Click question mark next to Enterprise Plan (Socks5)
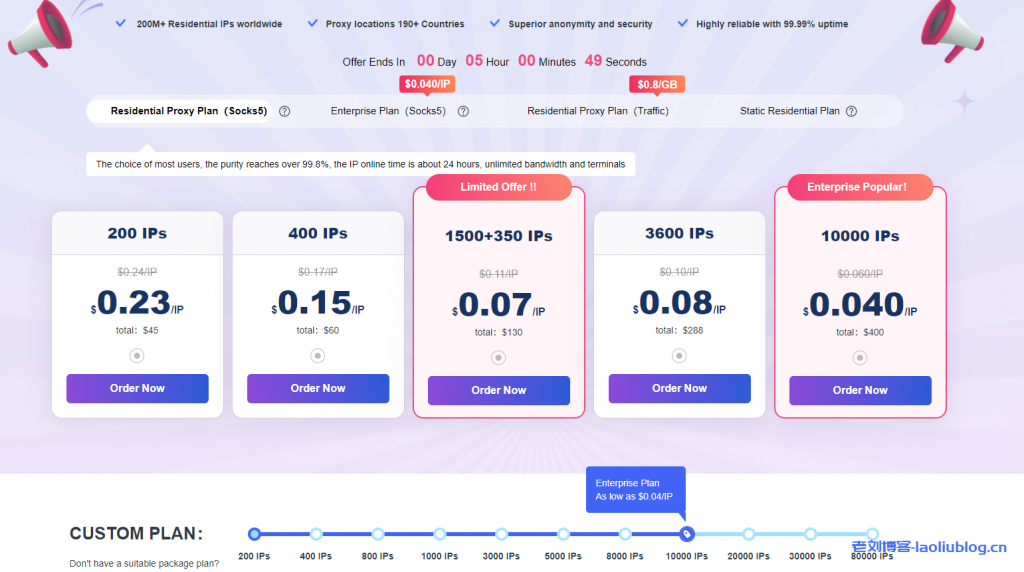The width and height of the screenshot is (1024, 572). [x=463, y=111]
